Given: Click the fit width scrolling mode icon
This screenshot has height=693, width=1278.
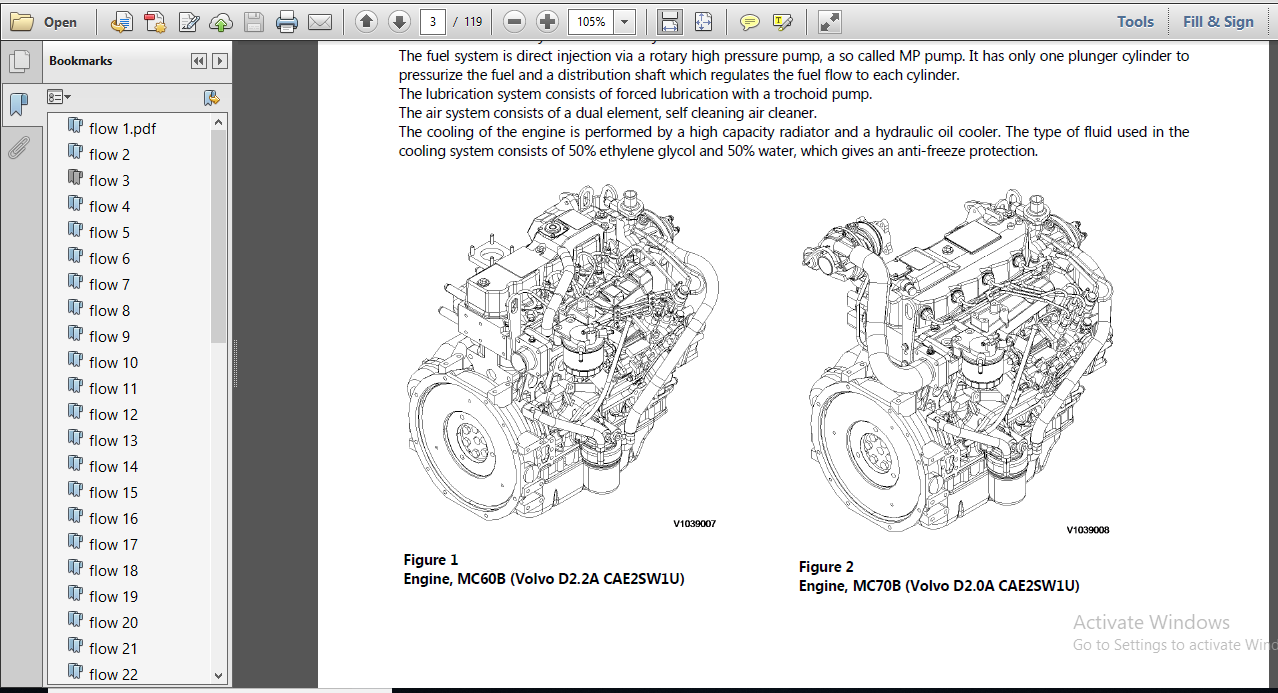Looking at the screenshot, I should [670, 21].
